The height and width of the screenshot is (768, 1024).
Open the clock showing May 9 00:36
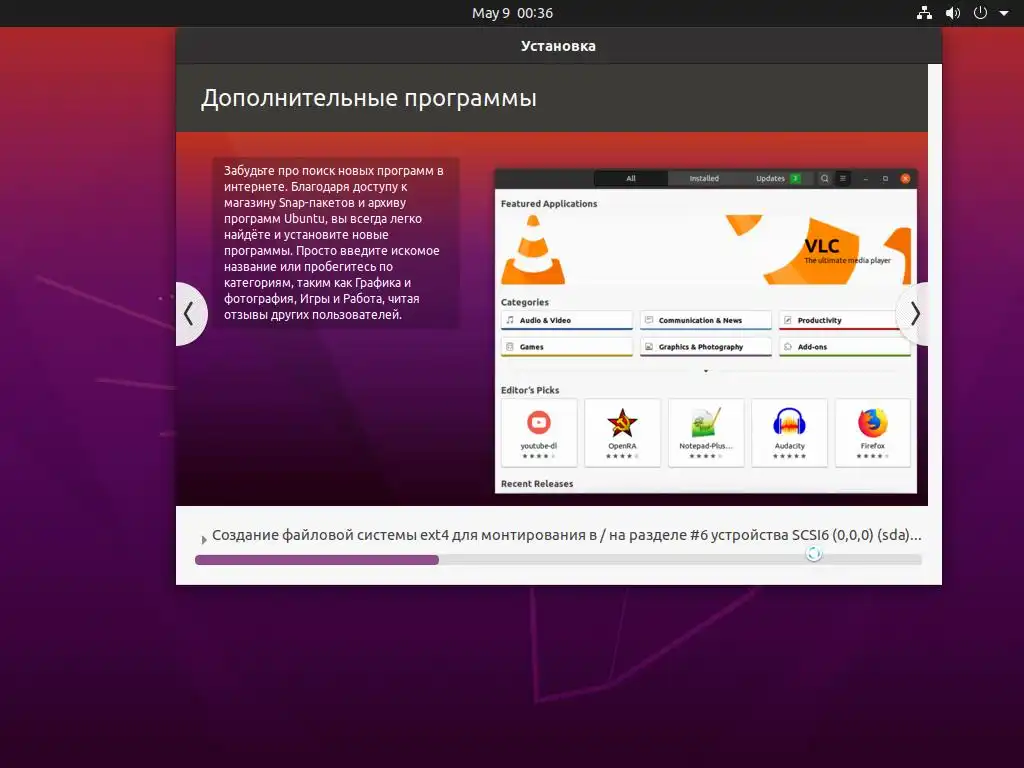coord(513,13)
